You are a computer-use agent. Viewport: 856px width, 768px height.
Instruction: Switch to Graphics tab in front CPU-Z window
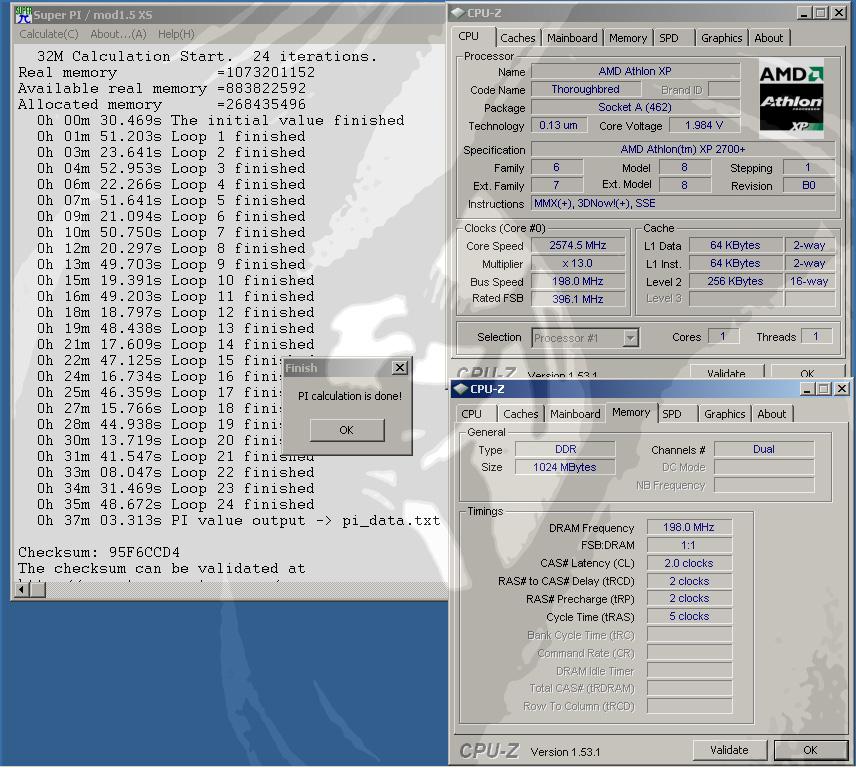pyautogui.click(x=724, y=414)
